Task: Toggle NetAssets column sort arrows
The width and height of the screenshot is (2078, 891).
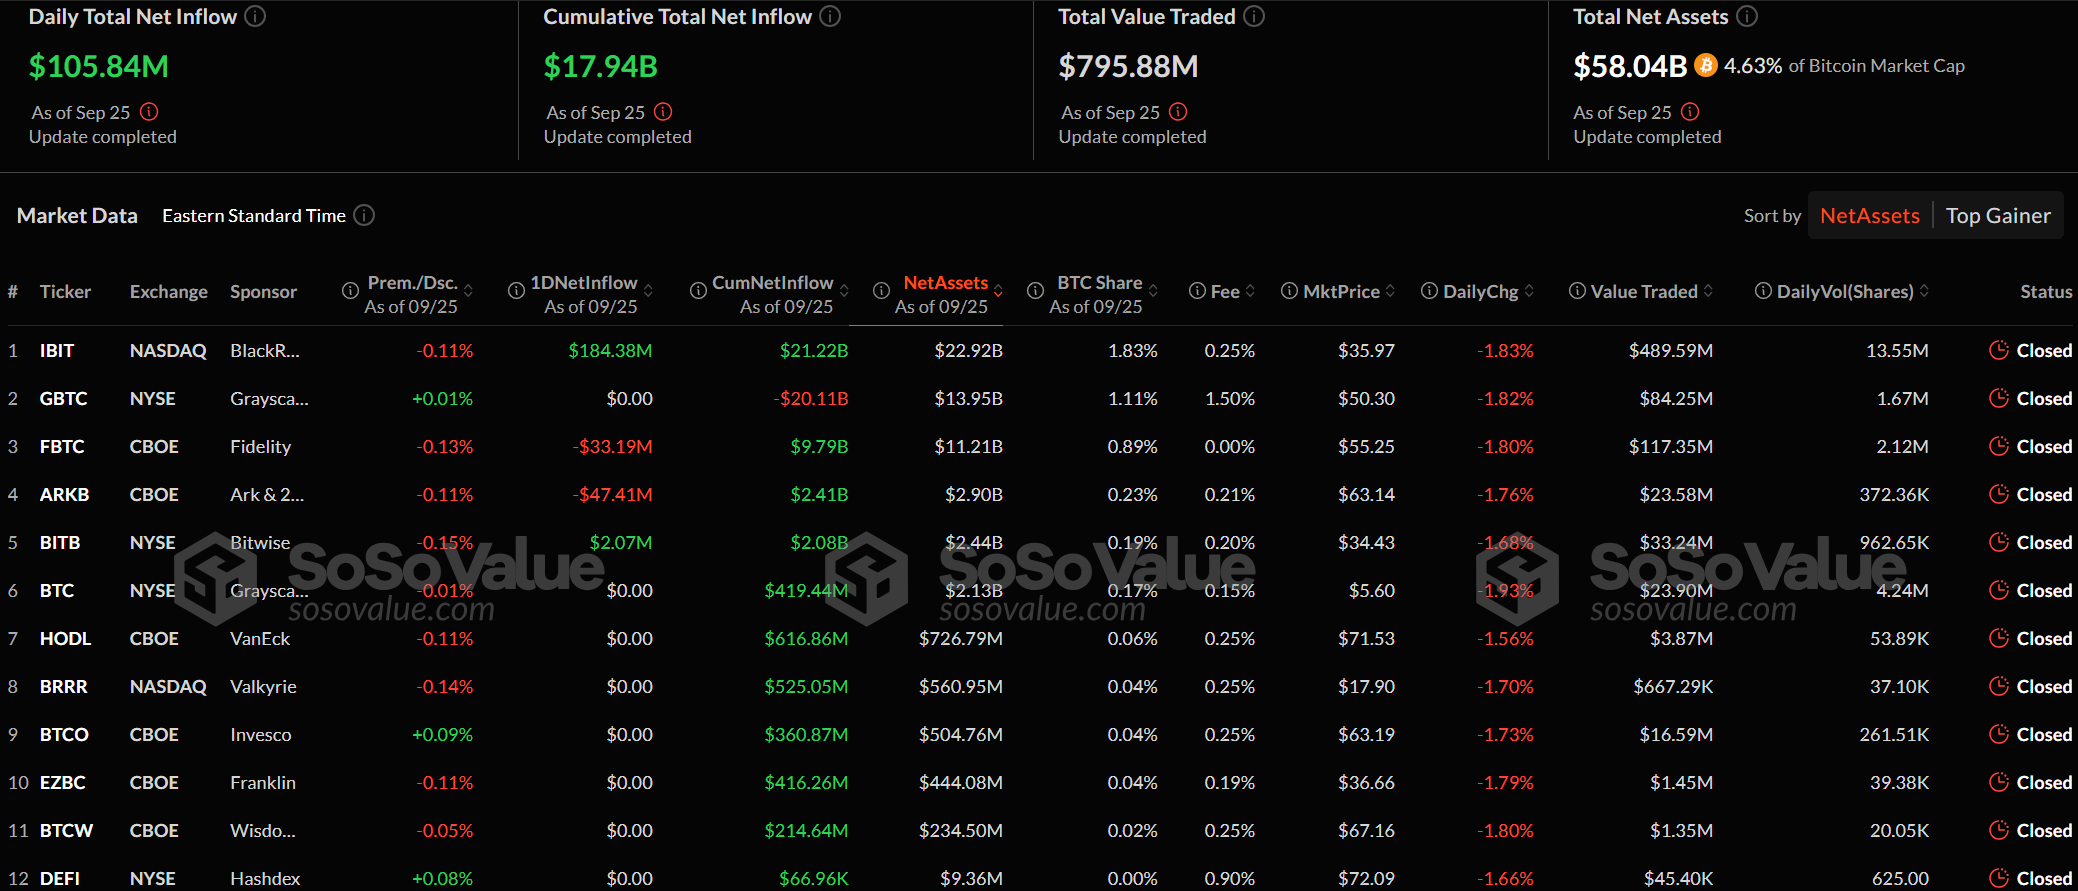Action: [x=998, y=291]
